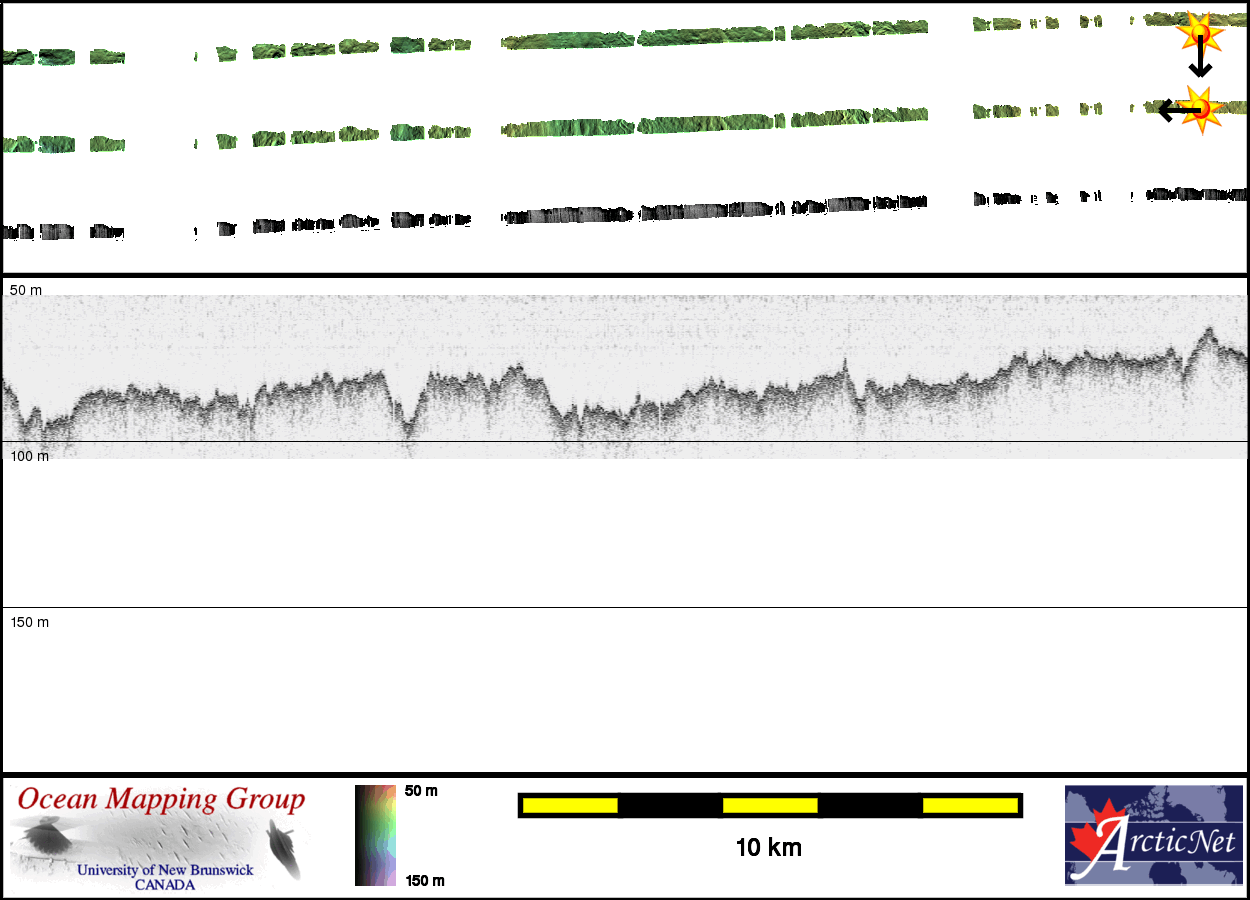Screen dimensions: 1250x900
Task: Click the first yellow scale bar segment
Action: click(x=569, y=805)
